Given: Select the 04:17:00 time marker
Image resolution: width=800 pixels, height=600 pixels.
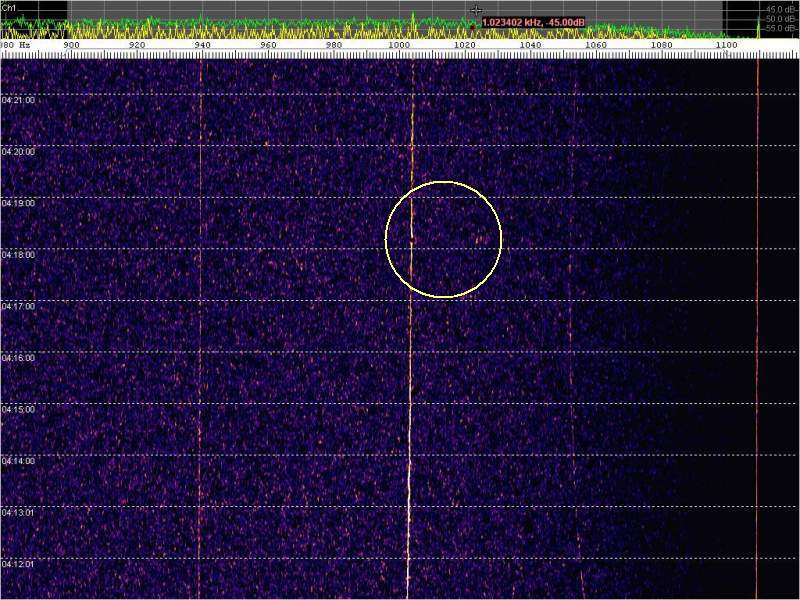Looking at the screenshot, I should (19, 306).
